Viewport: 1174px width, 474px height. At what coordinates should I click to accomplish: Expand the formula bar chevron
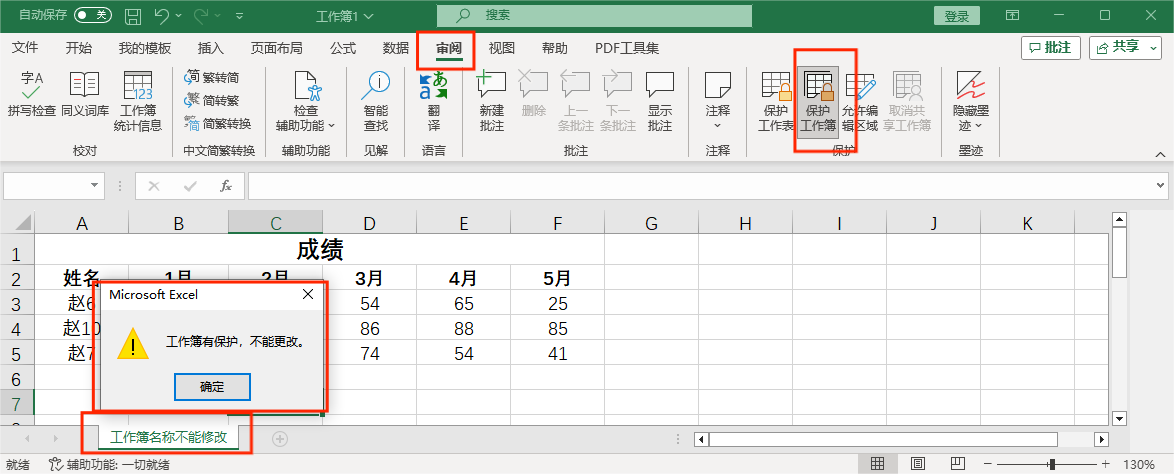point(1161,186)
